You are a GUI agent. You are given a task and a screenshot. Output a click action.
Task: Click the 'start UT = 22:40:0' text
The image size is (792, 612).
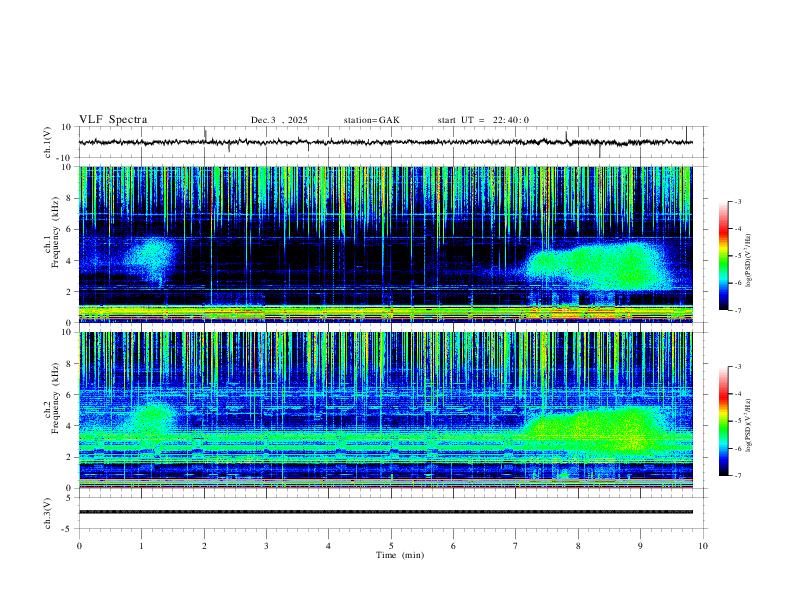coord(483,120)
